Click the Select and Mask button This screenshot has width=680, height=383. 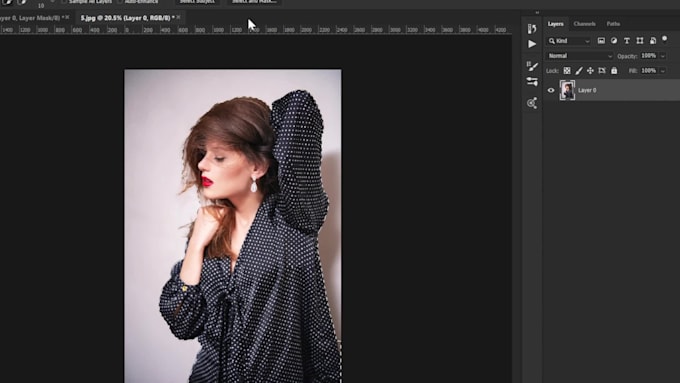coord(254,2)
